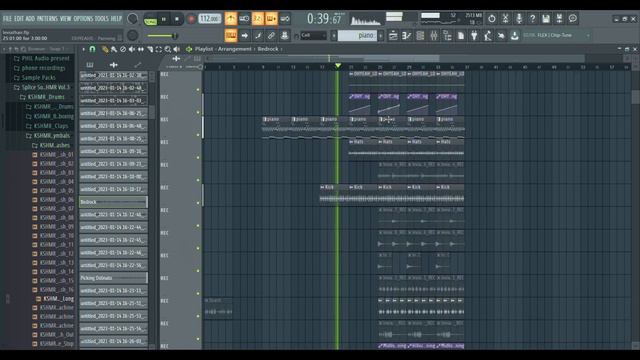Select the zoom magnifier tool in Playlist
640x360 pixels.
[168, 49]
